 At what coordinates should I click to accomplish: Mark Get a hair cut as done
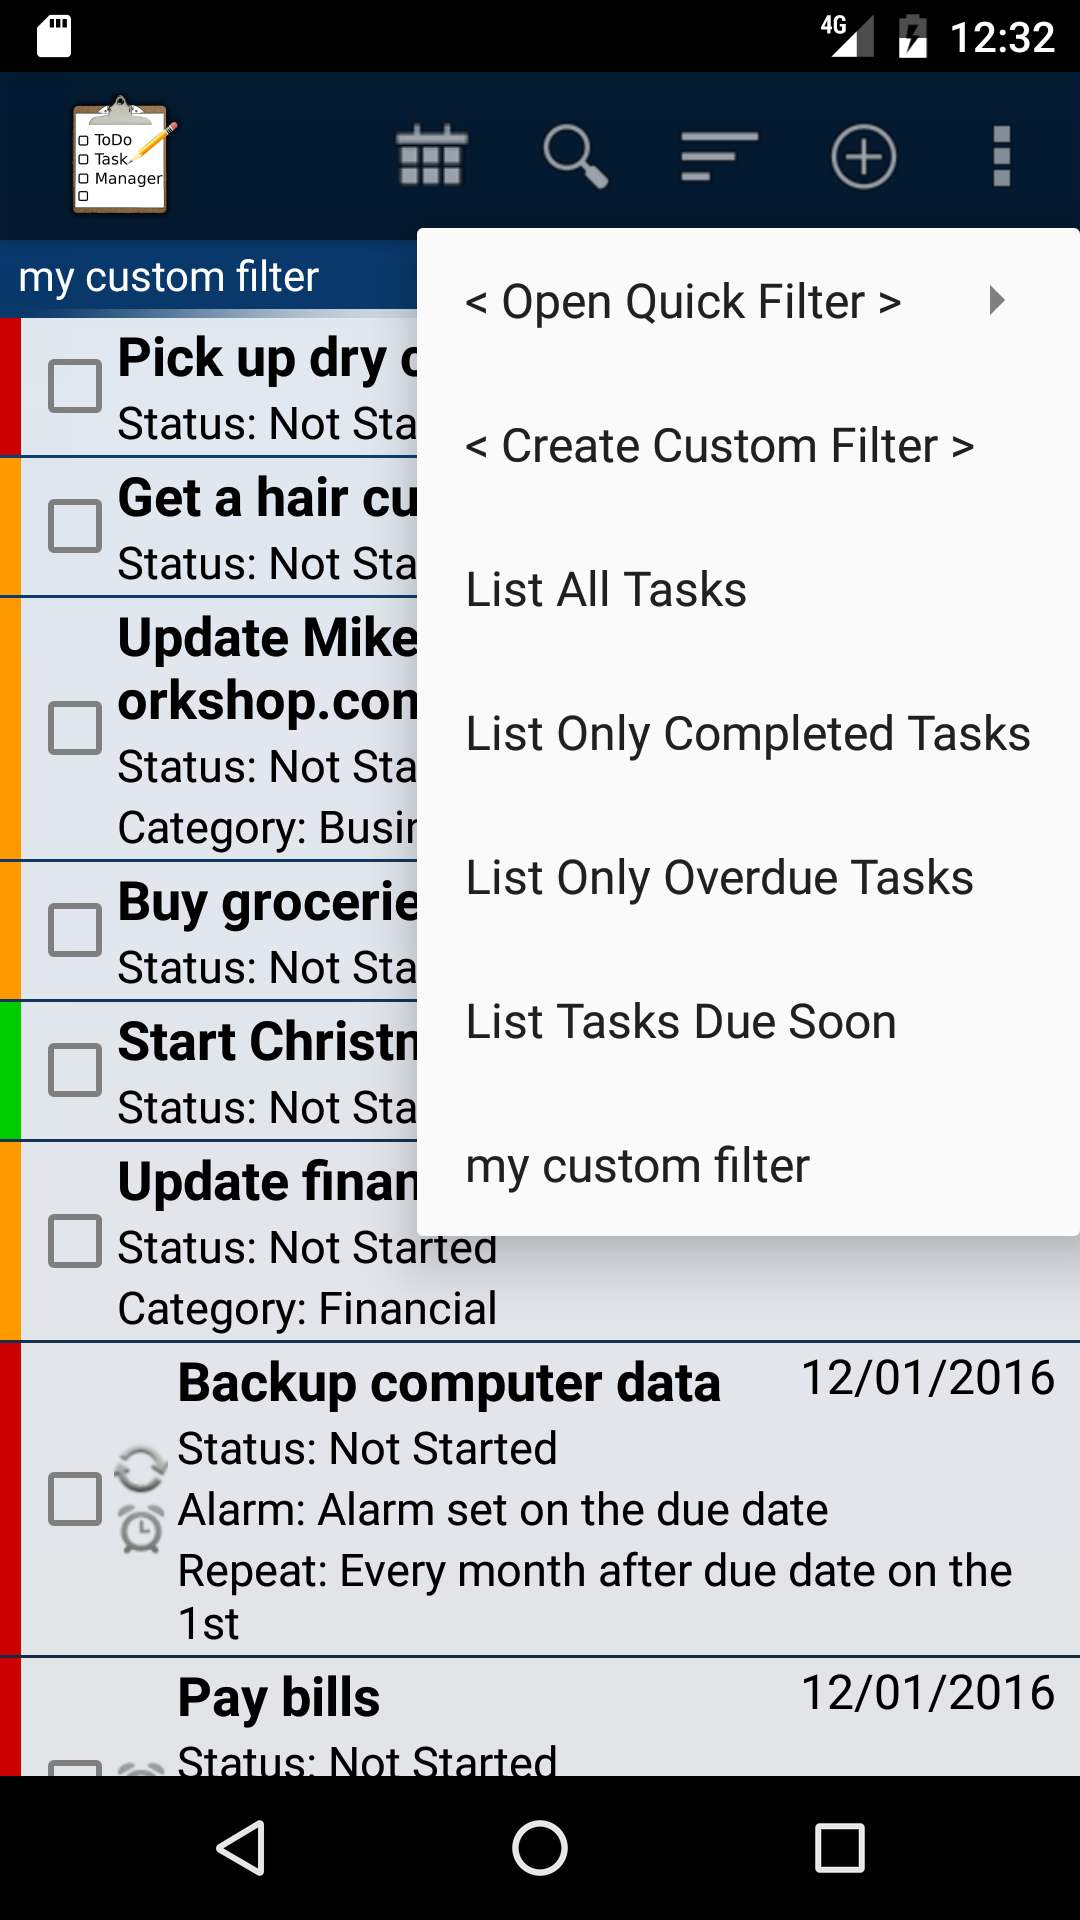coord(75,526)
